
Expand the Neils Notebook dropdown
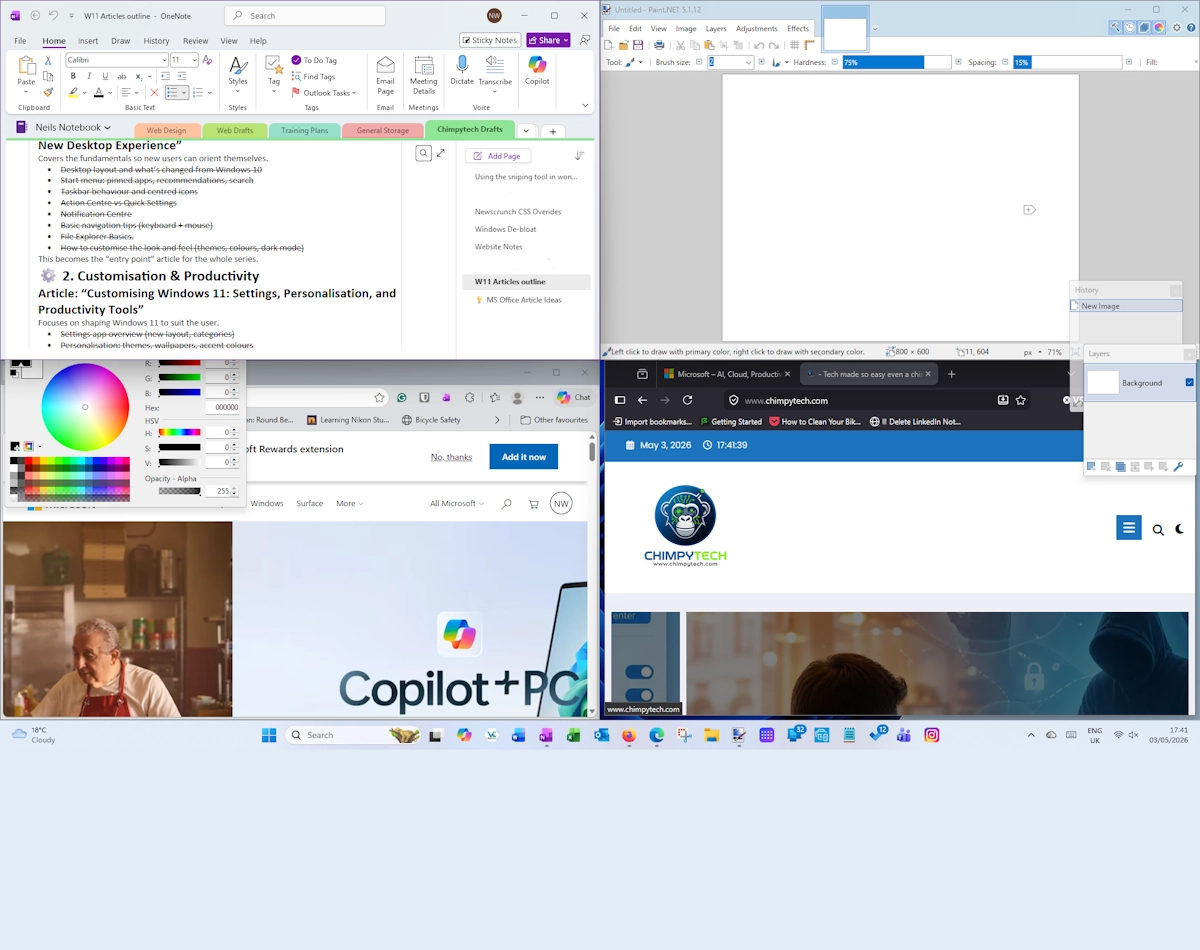(x=107, y=128)
